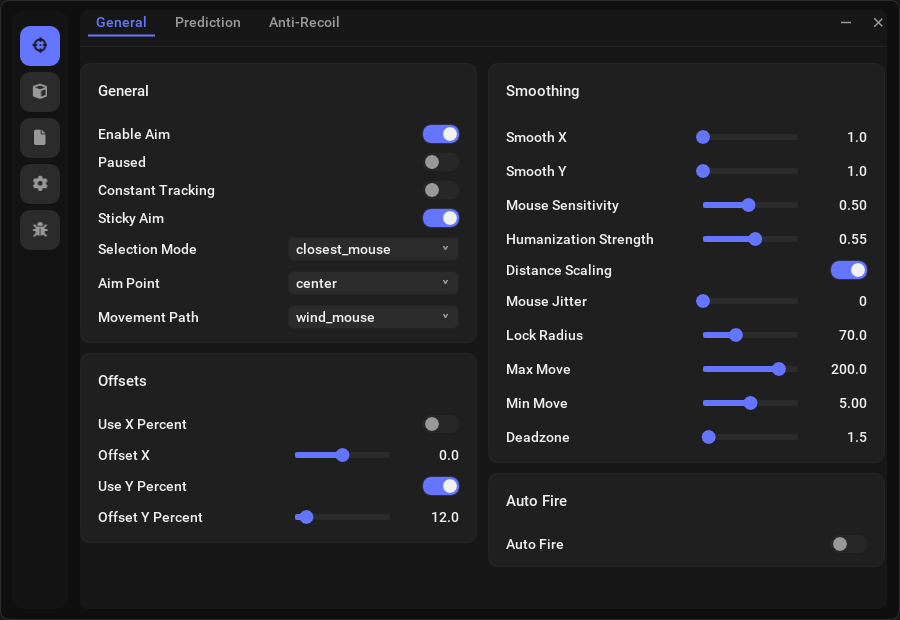Click the Offset X value 0.0
The image size is (900, 620).
(x=449, y=455)
